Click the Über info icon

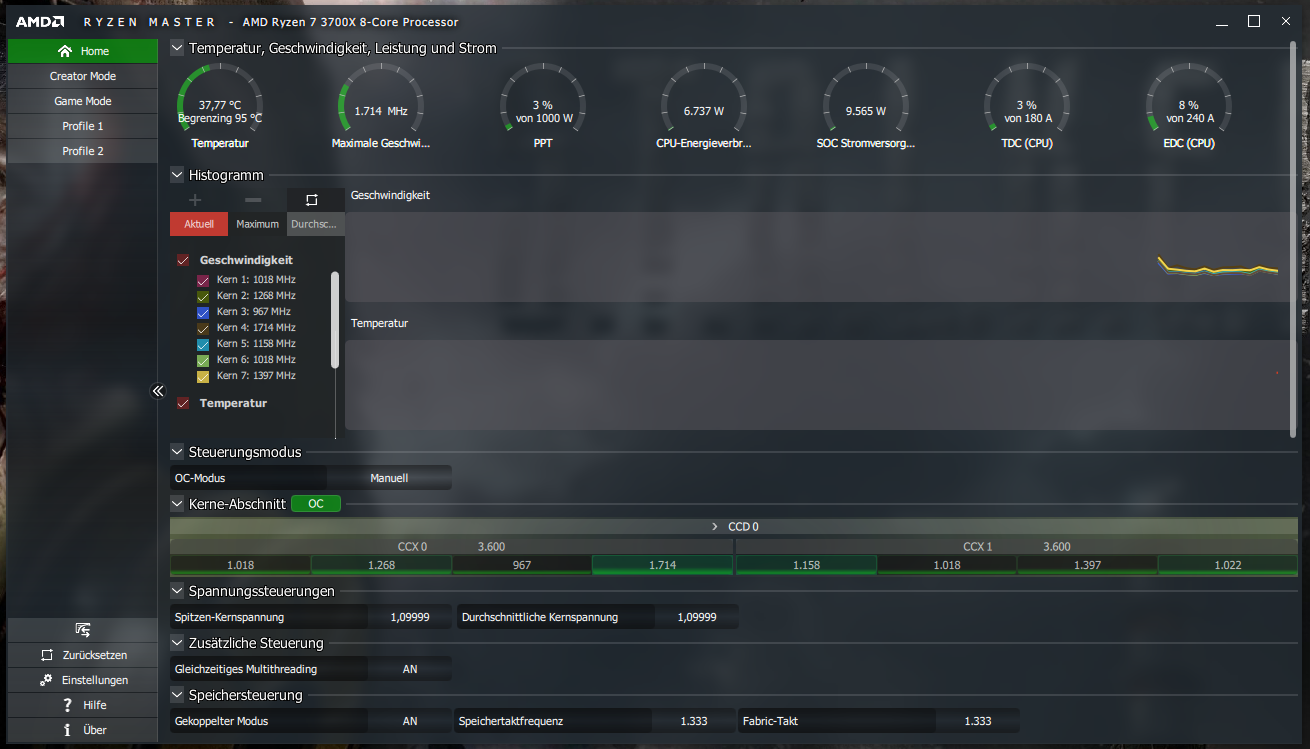68,730
